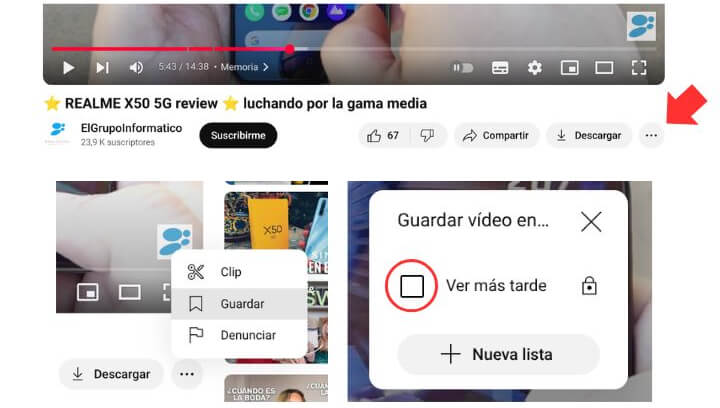
Task: Like the video with 67 likes
Action: click(383, 135)
